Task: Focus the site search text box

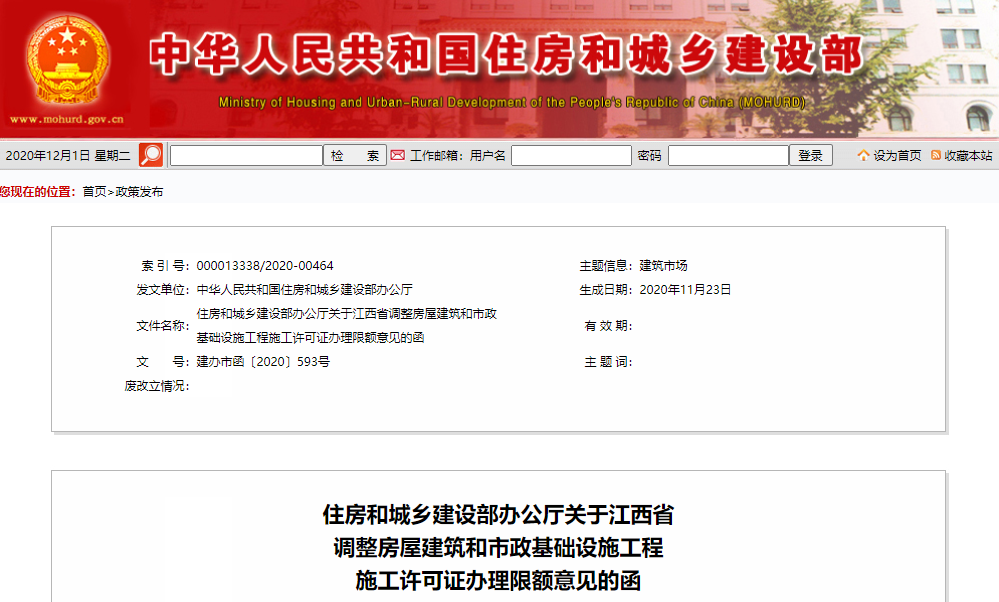Action: coord(246,155)
